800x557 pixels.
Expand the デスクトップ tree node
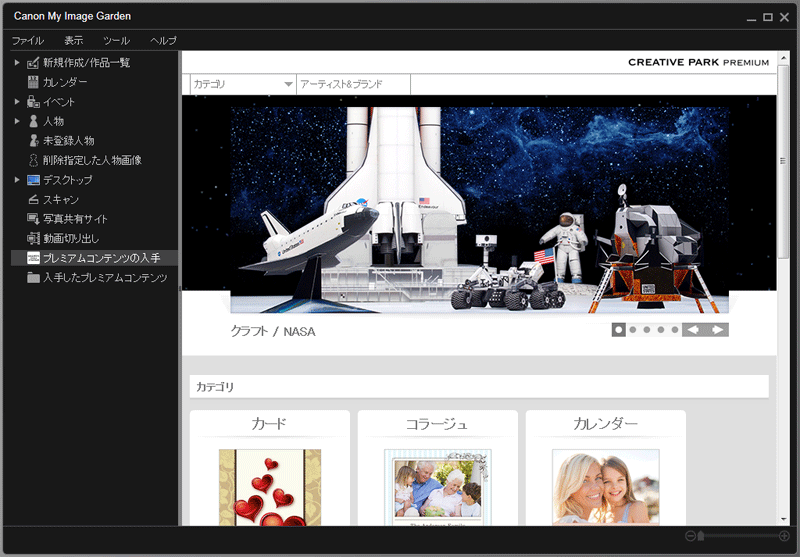[x=17, y=180]
